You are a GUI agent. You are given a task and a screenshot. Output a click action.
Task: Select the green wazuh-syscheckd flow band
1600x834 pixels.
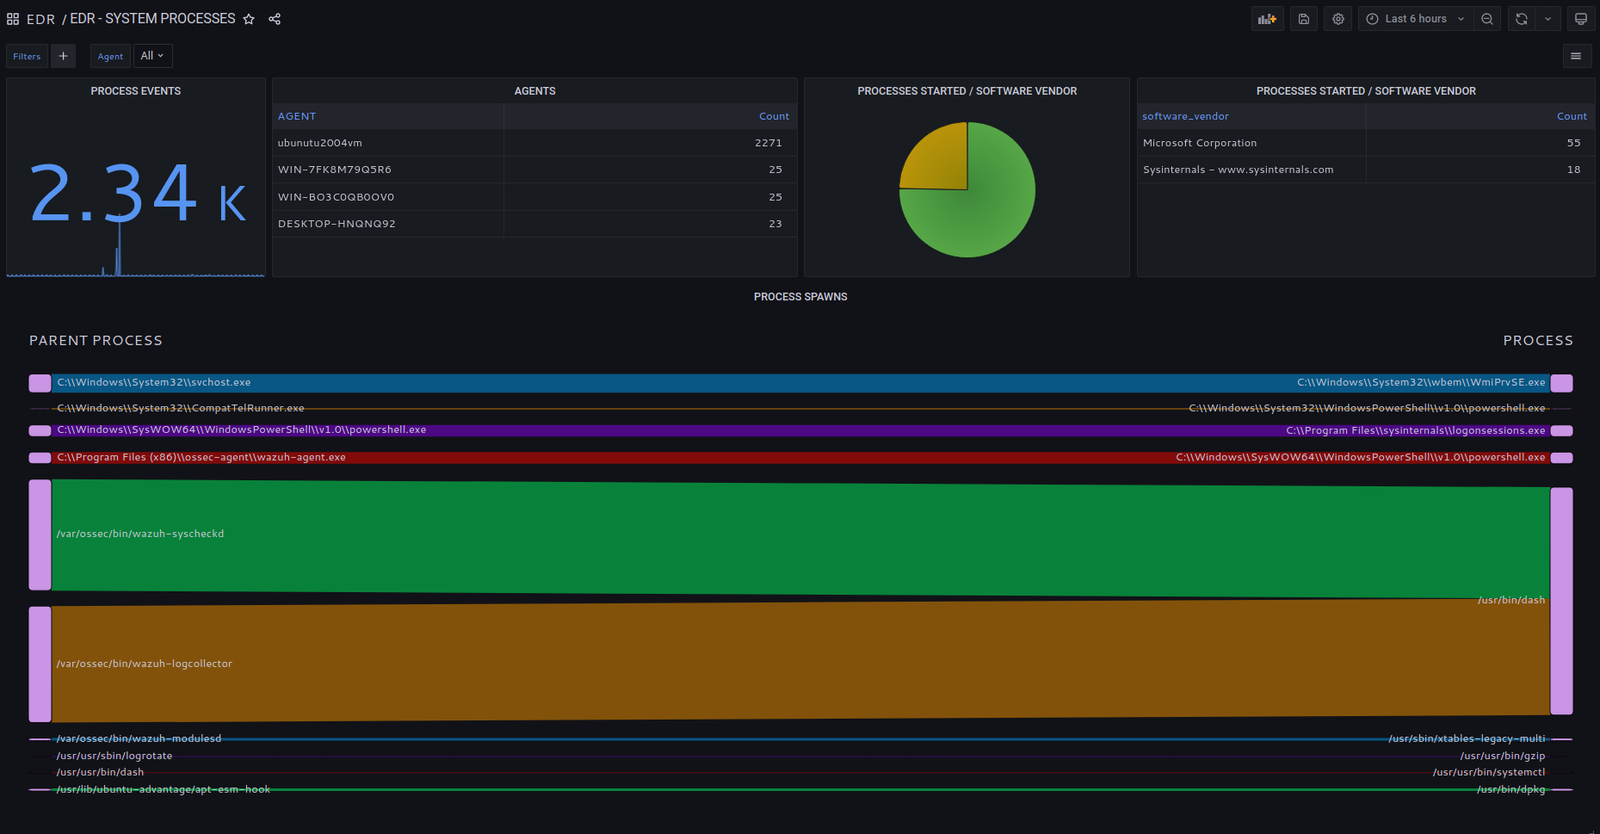pyautogui.click(x=800, y=538)
